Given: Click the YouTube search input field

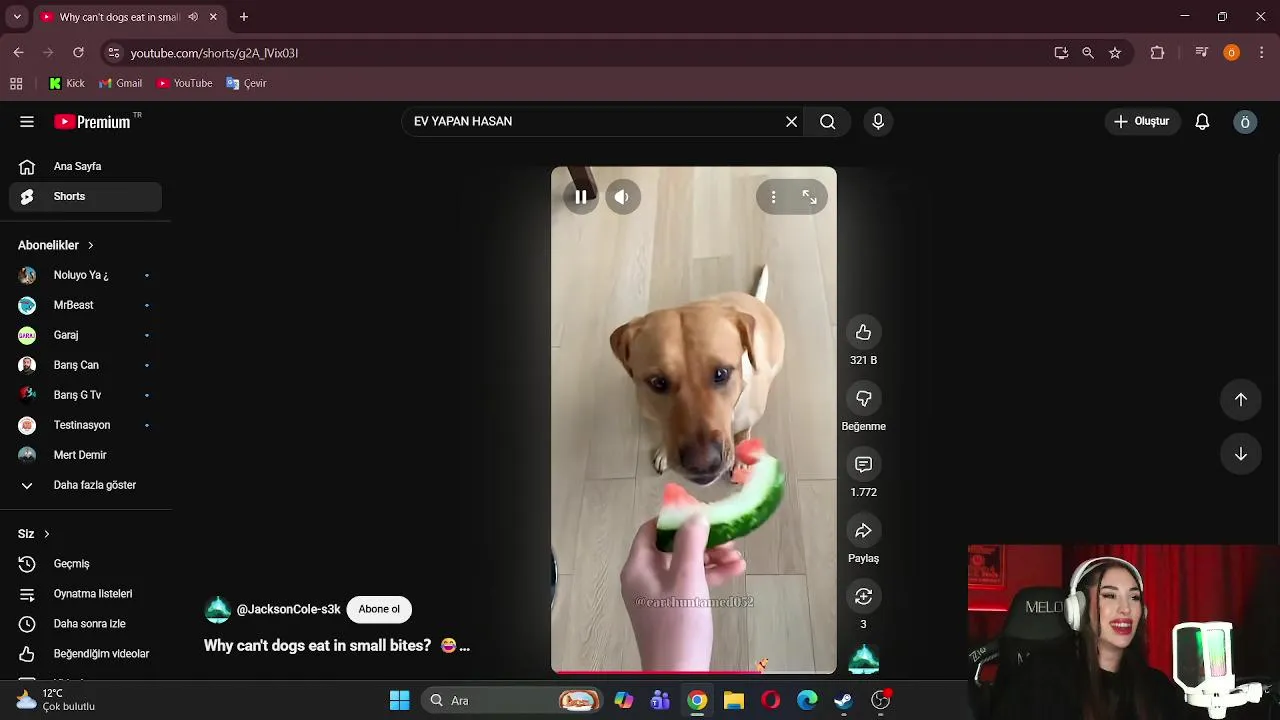Looking at the screenshot, I should [x=594, y=122].
